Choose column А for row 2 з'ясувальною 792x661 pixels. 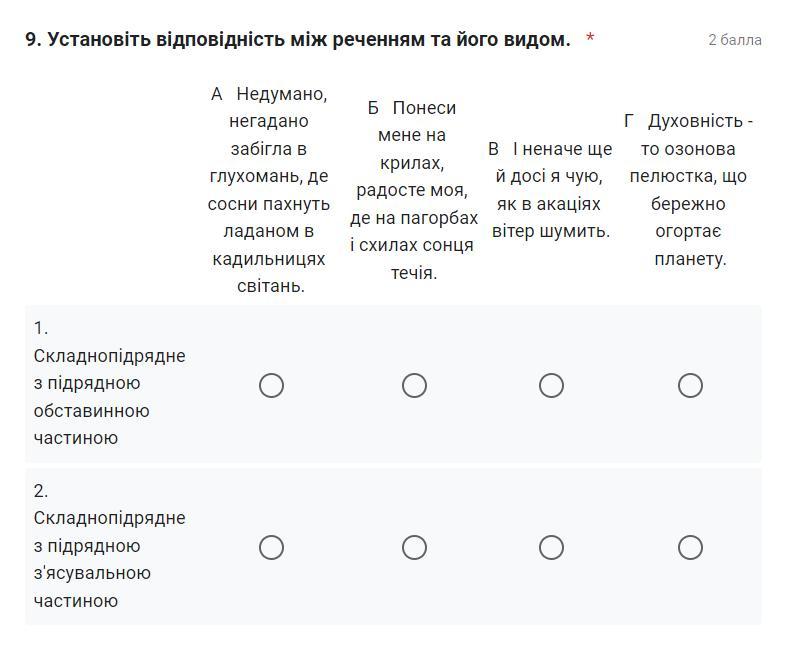271,547
